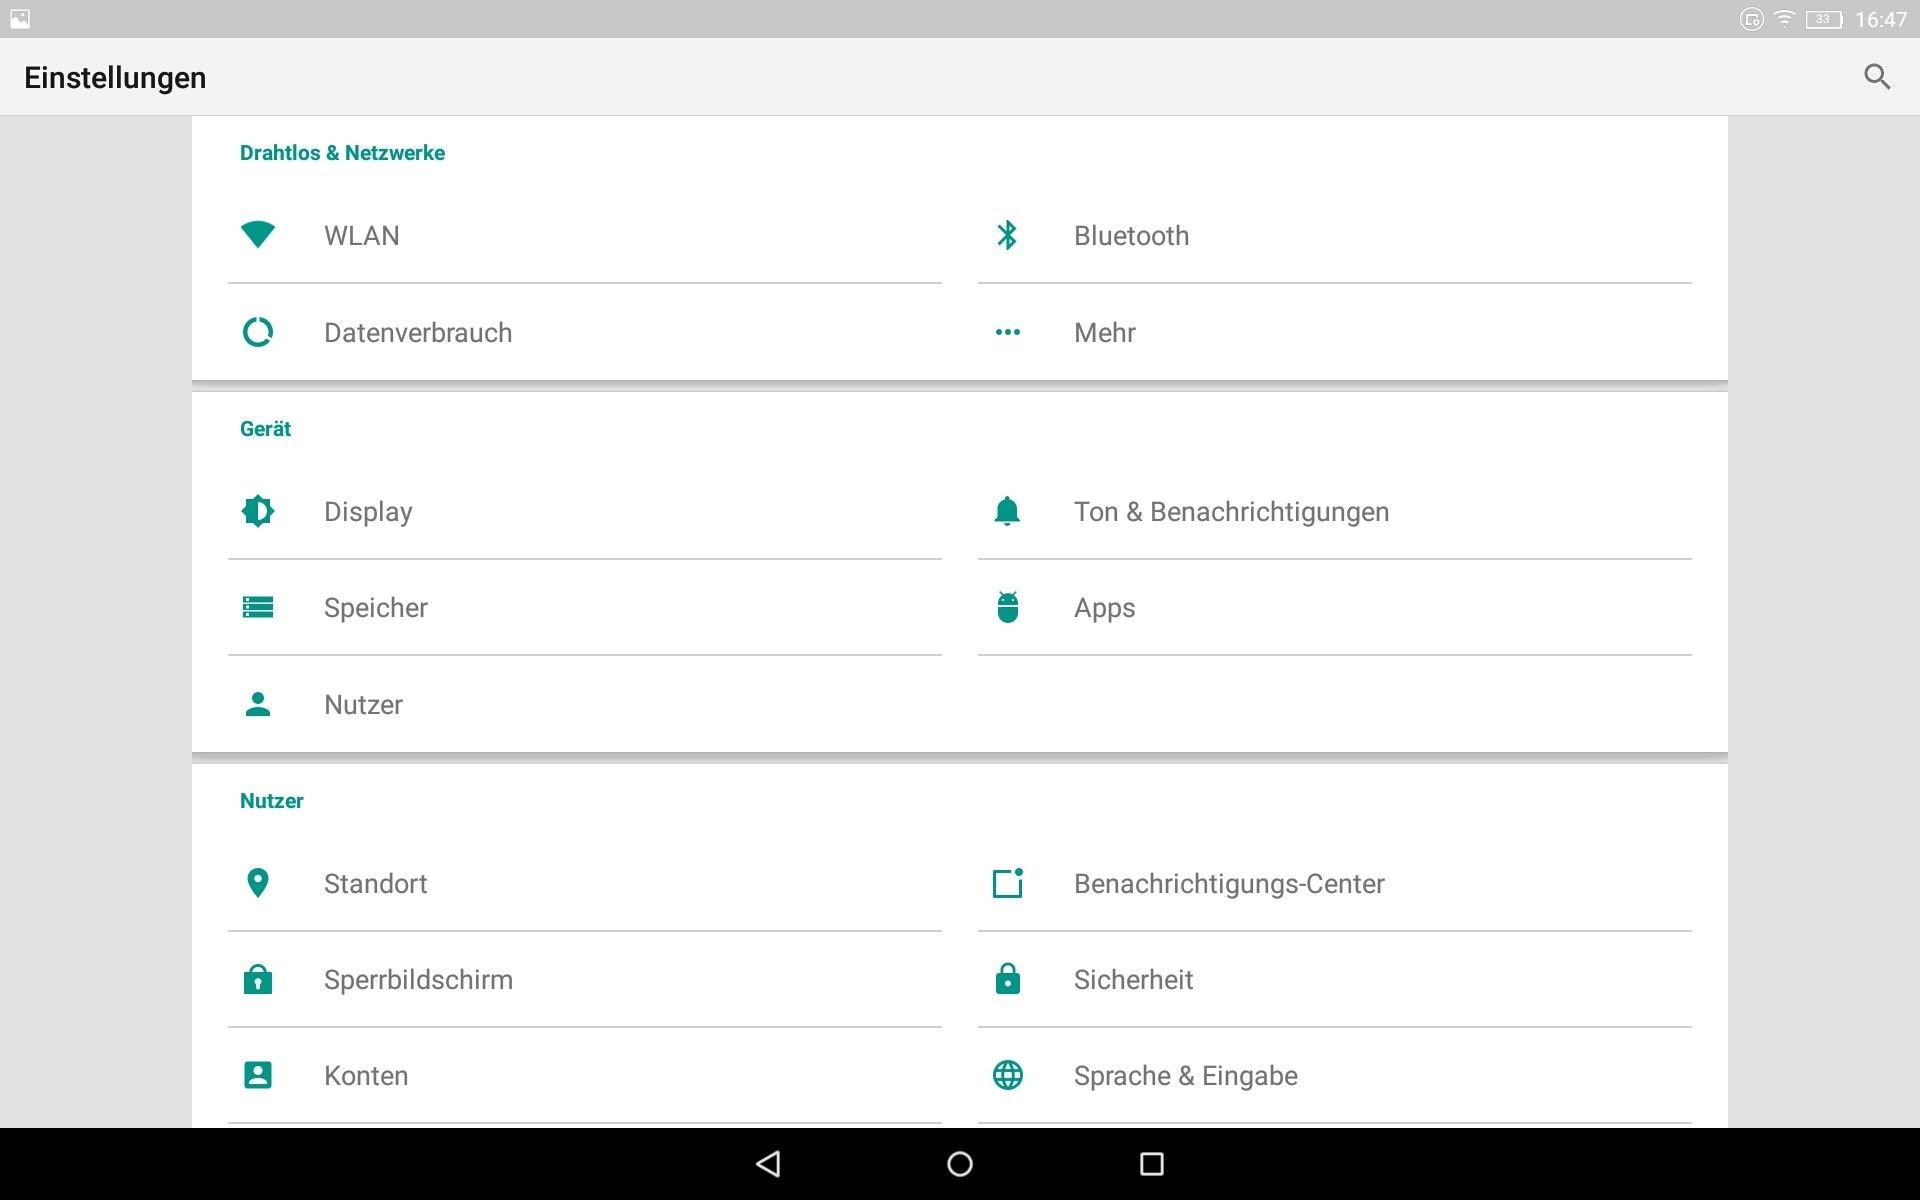Tap the 16:47 clock in status bar

(1881, 19)
